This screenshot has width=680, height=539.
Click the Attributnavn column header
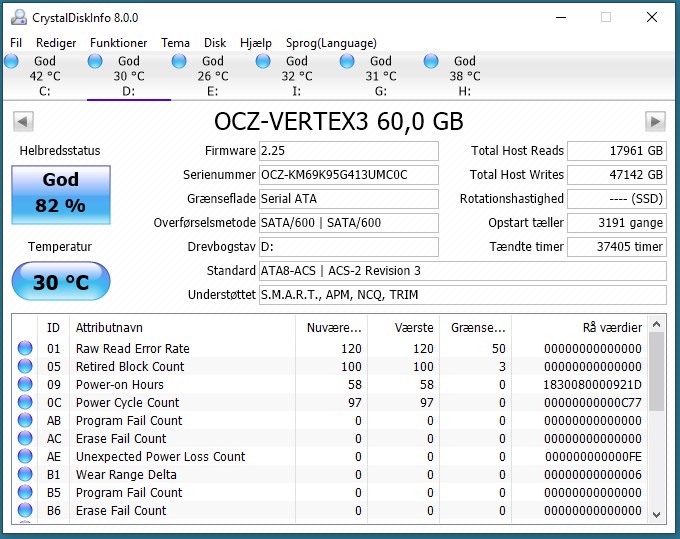(182, 327)
